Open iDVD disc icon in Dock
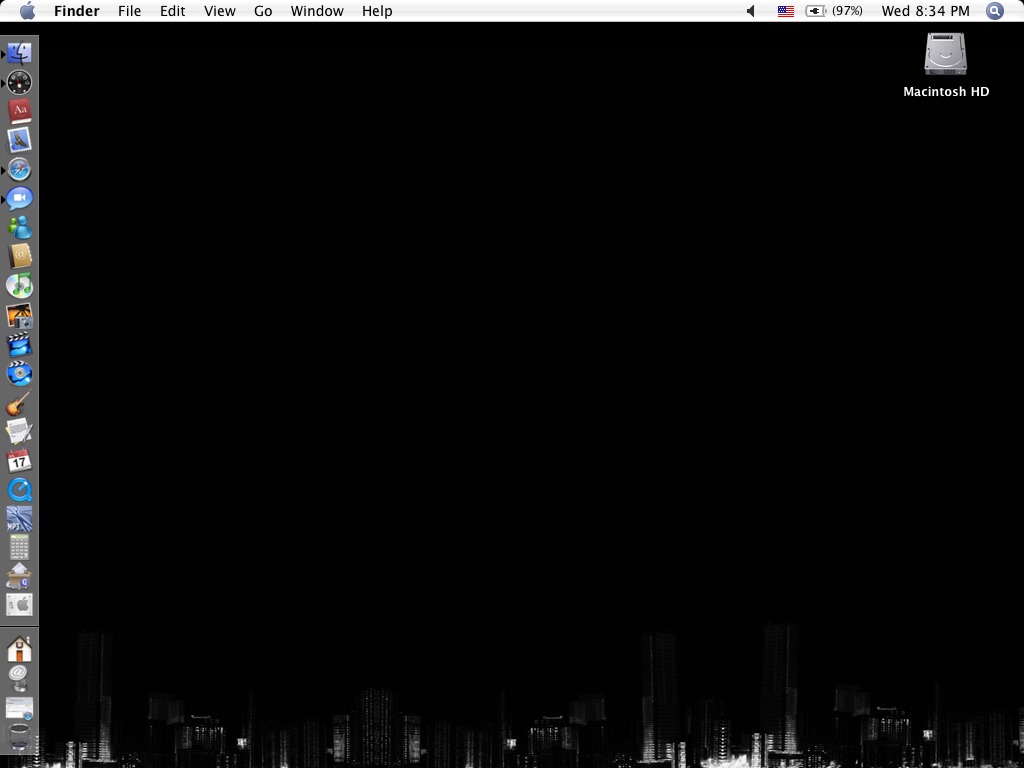This screenshot has height=768, width=1024. point(20,373)
